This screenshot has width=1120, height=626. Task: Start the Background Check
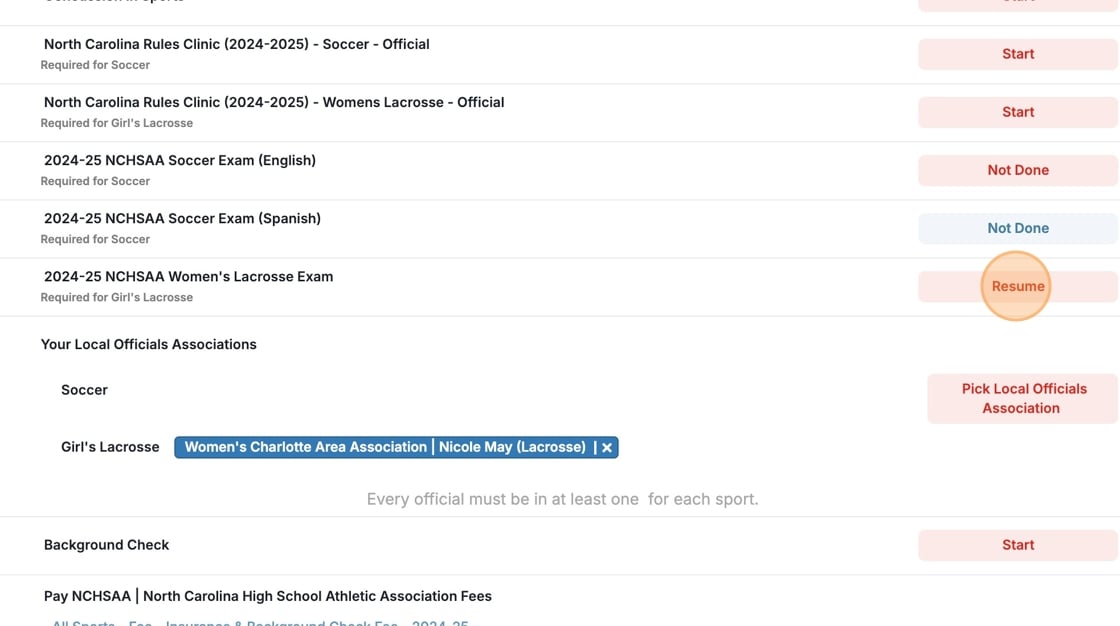1017,545
